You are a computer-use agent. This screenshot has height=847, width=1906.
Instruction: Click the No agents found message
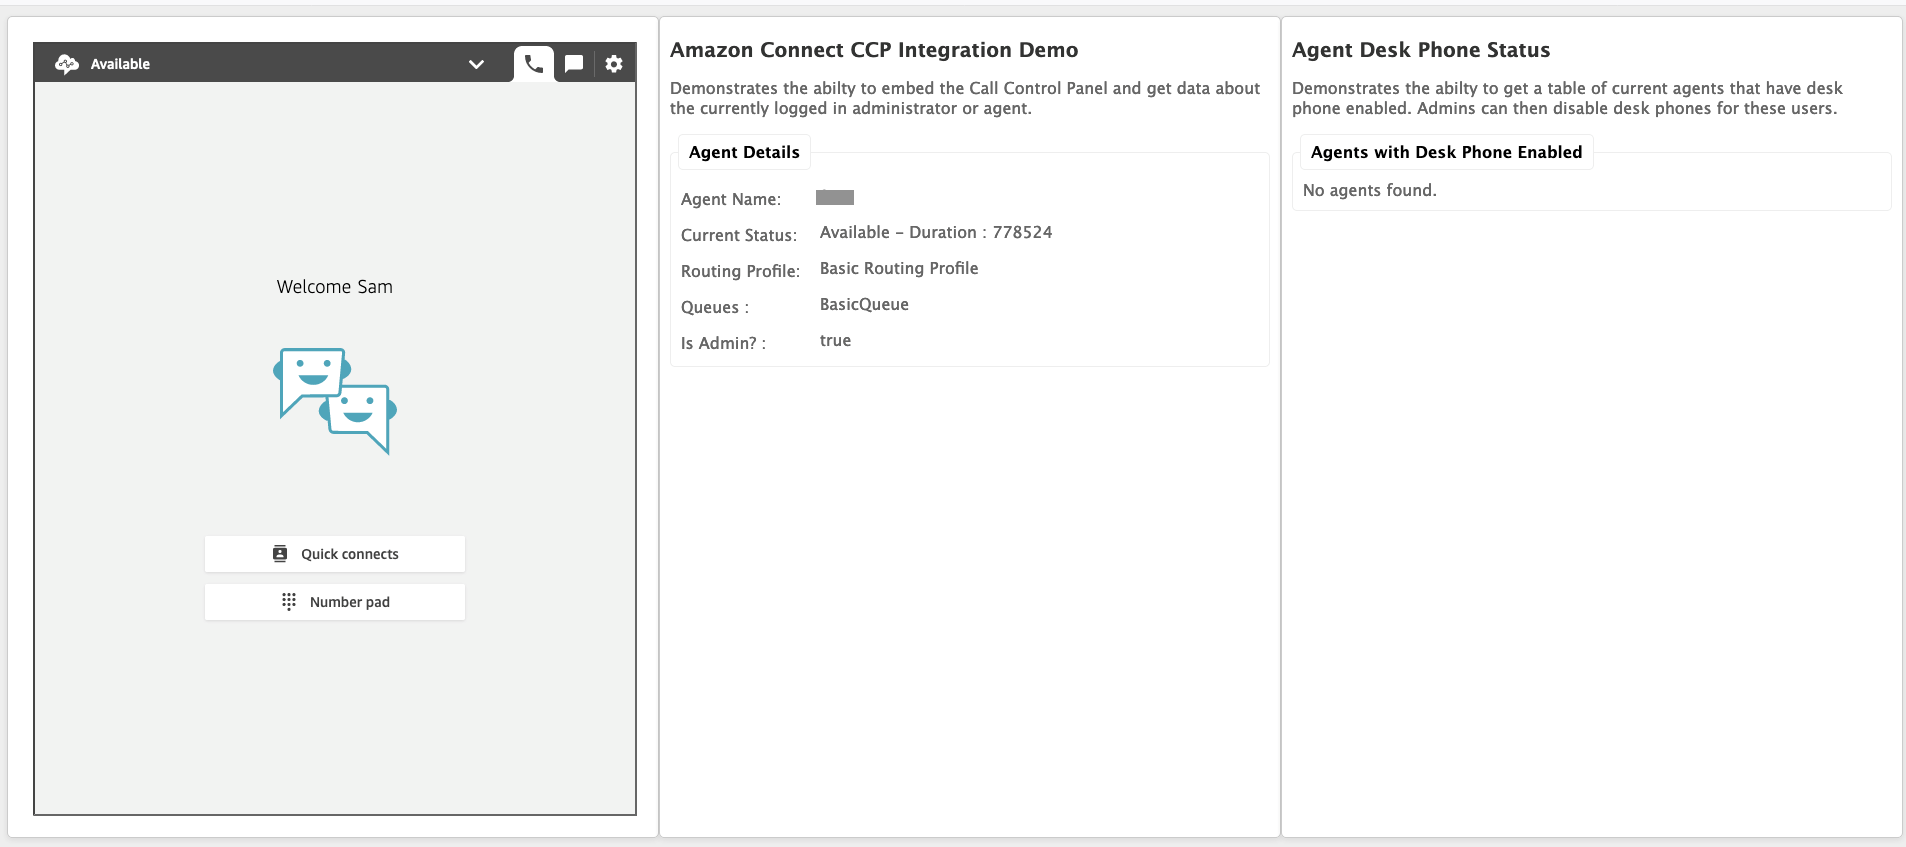(x=1369, y=190)
